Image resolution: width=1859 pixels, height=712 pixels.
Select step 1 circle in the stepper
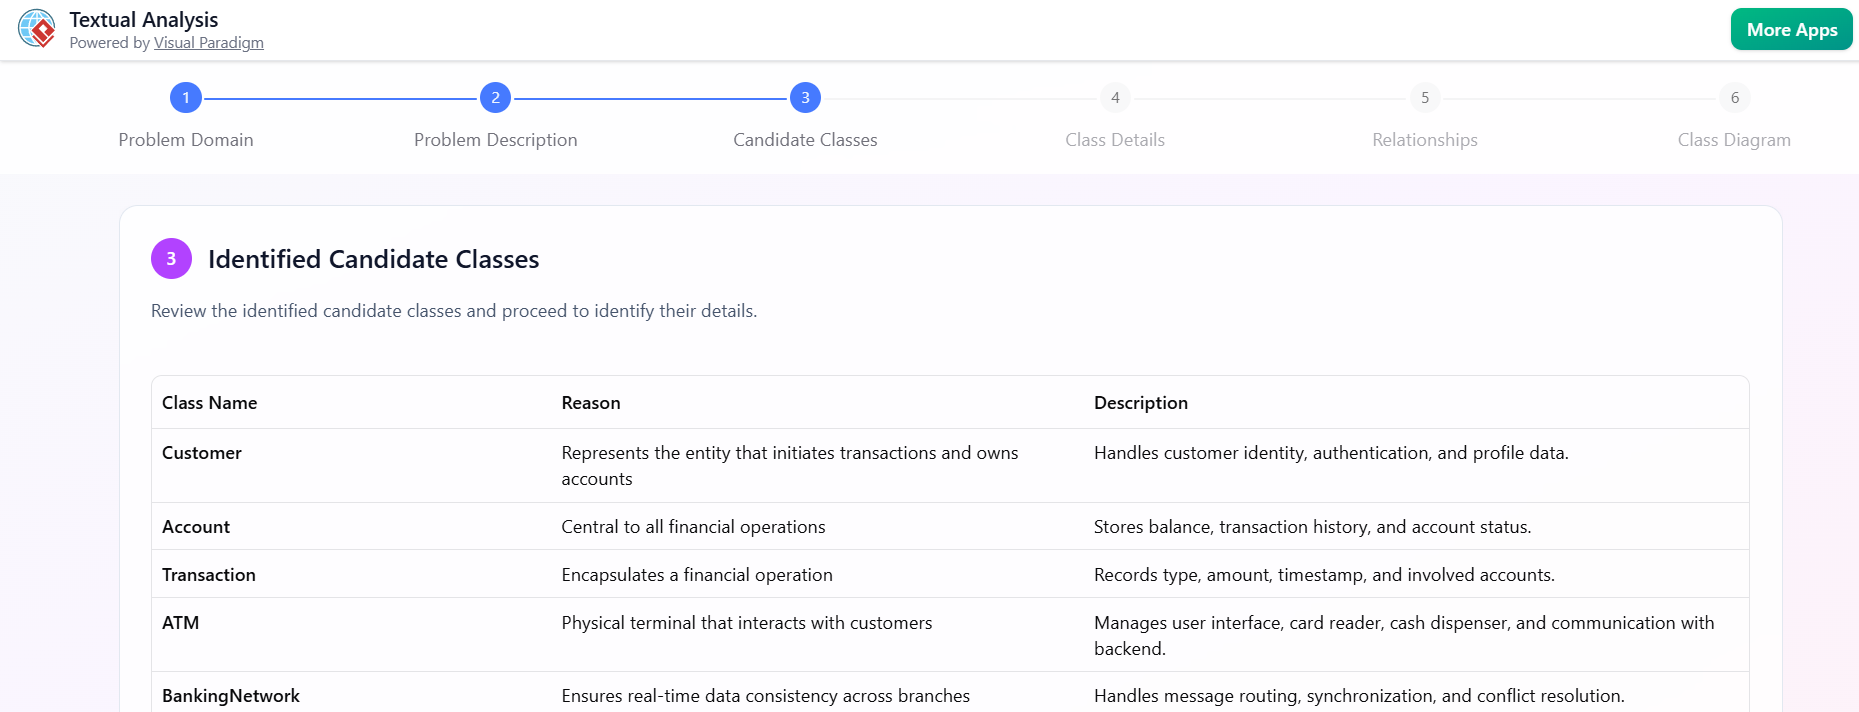coord(186,98)
